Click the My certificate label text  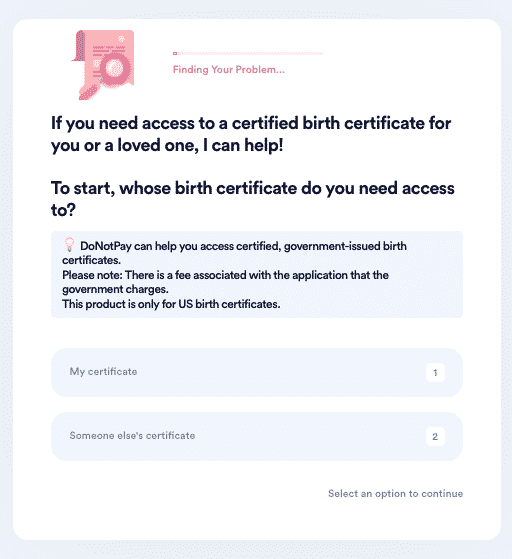(103, 371)
